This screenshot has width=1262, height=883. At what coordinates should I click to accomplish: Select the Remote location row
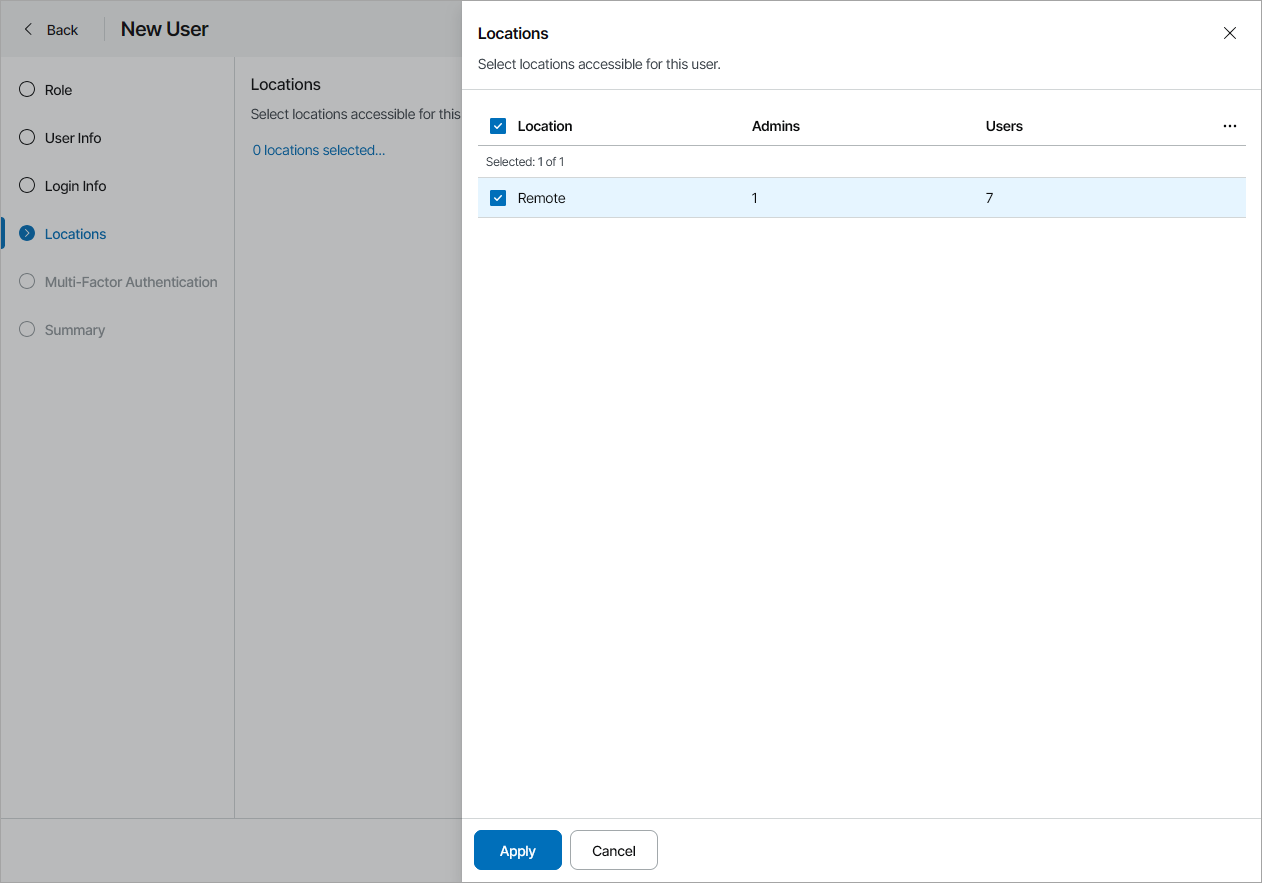(x=860, y=198)
